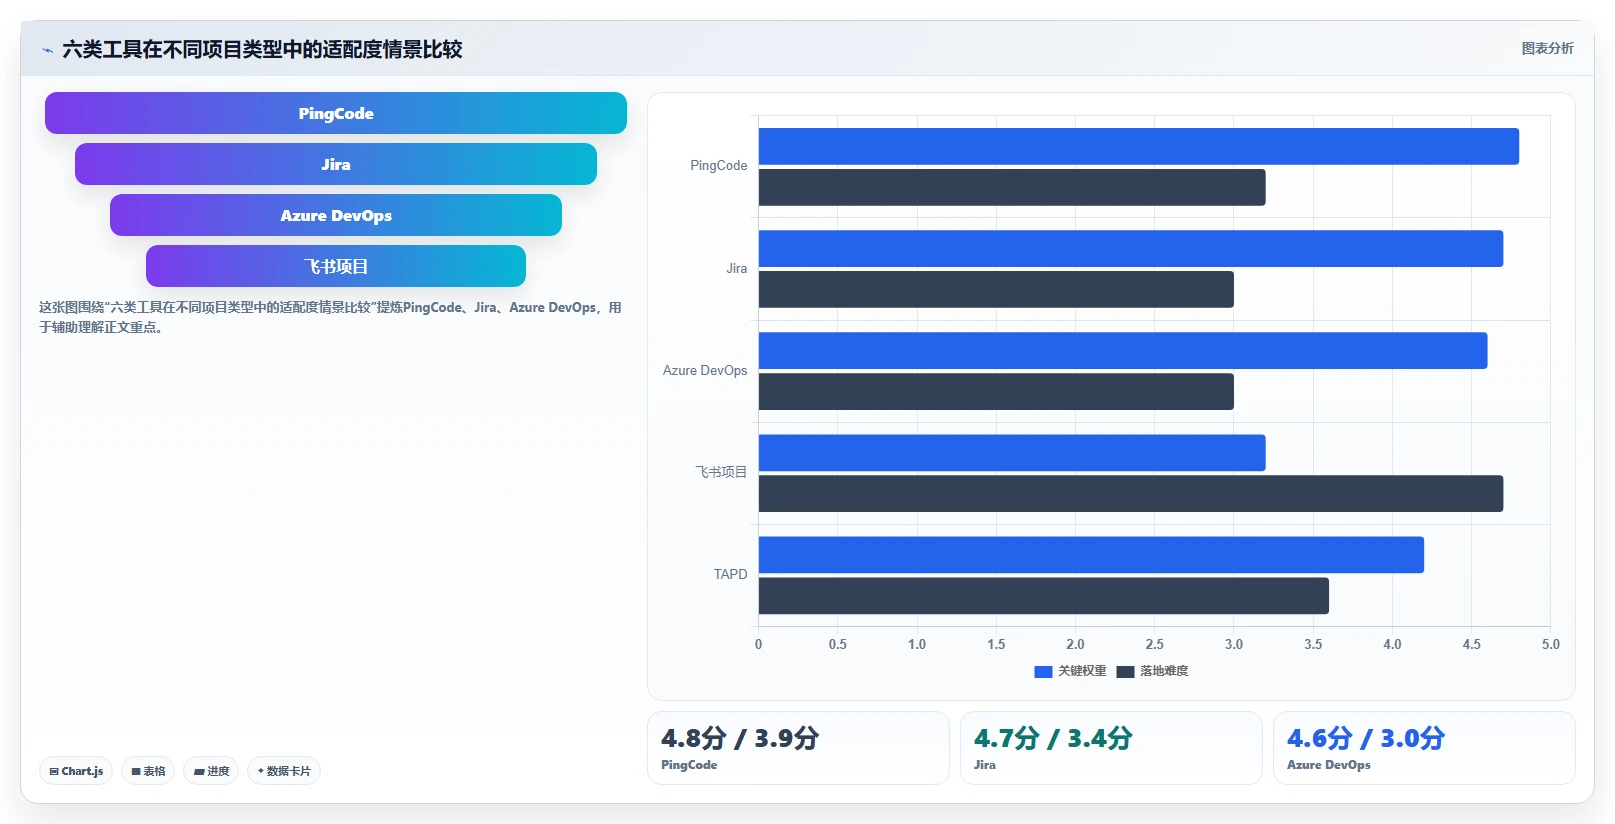Toggle the 关键权重 legend swatch
The height and width of the screenshot is (824, 1615).
click(x=1043, y=672)
